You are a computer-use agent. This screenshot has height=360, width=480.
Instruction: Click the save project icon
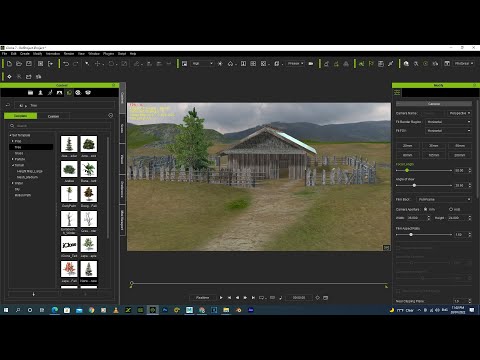pyautogui.click(x=29, y=64)
